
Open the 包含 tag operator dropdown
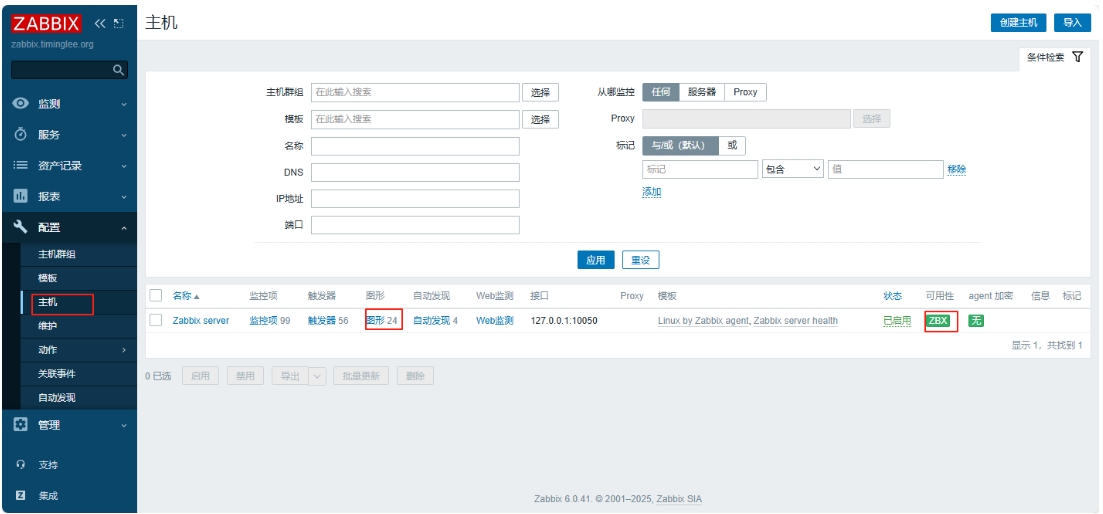(793, 169)
